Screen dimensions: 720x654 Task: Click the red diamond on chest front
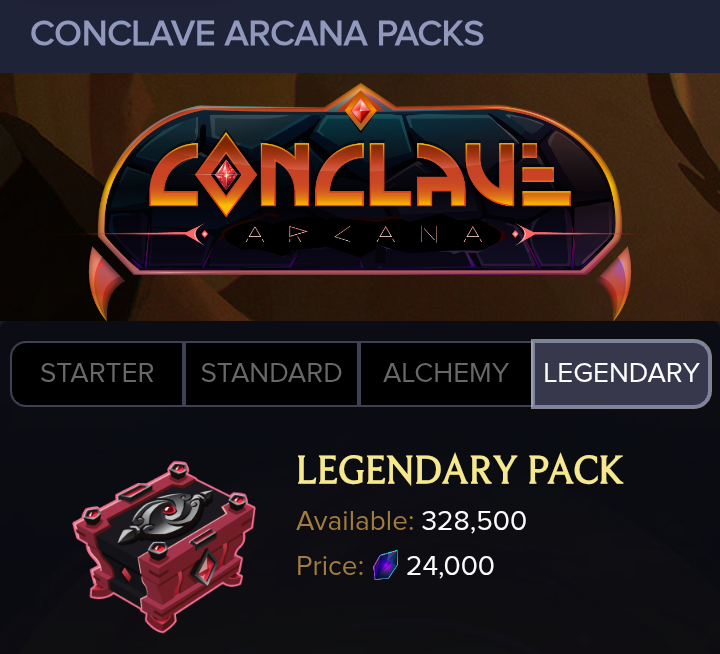[205, 568]
